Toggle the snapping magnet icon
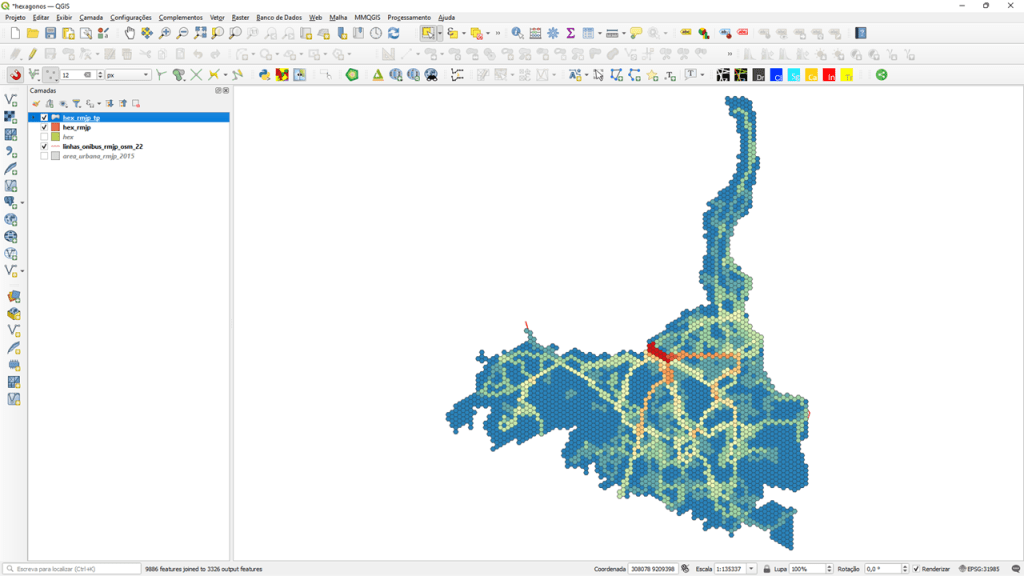The image size is (1024, 576). [15, 75]
